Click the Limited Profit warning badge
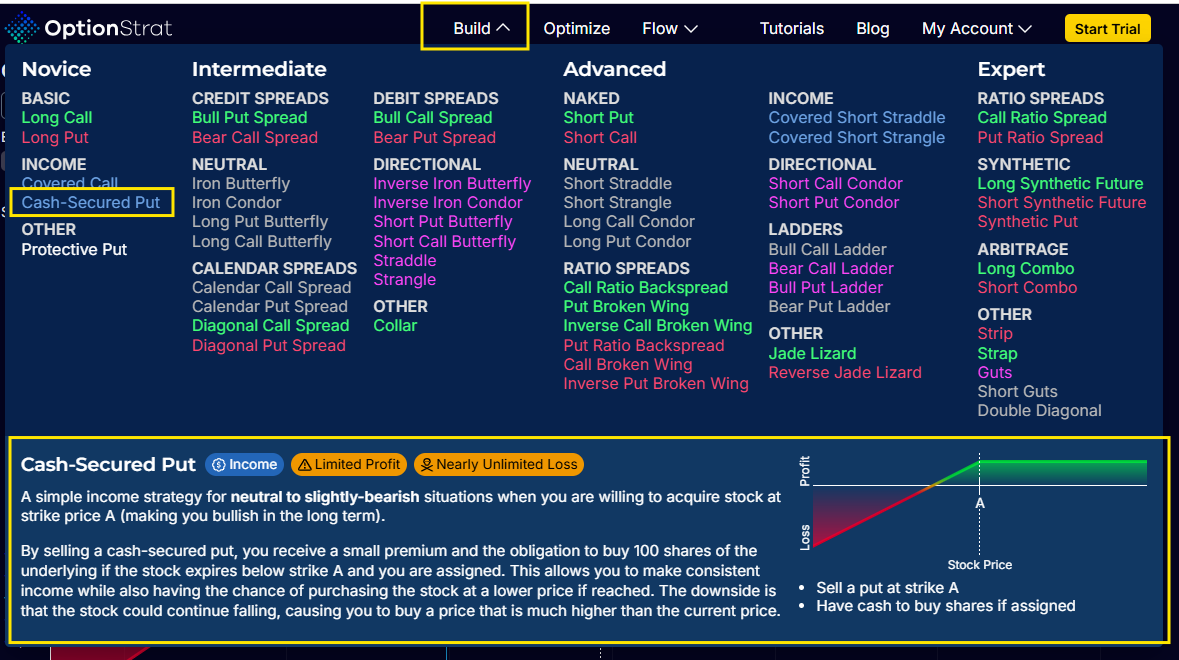The width and height of the screenshot is (1179, 660). 349,465
